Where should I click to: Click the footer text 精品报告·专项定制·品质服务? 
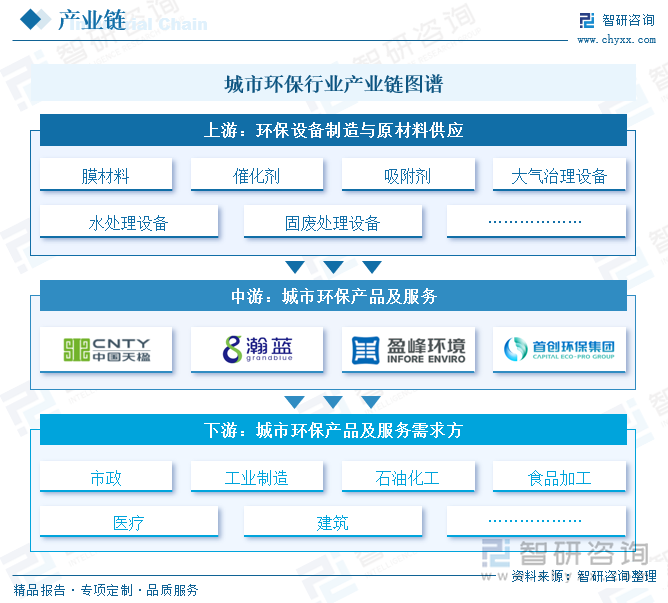(106, 590)
